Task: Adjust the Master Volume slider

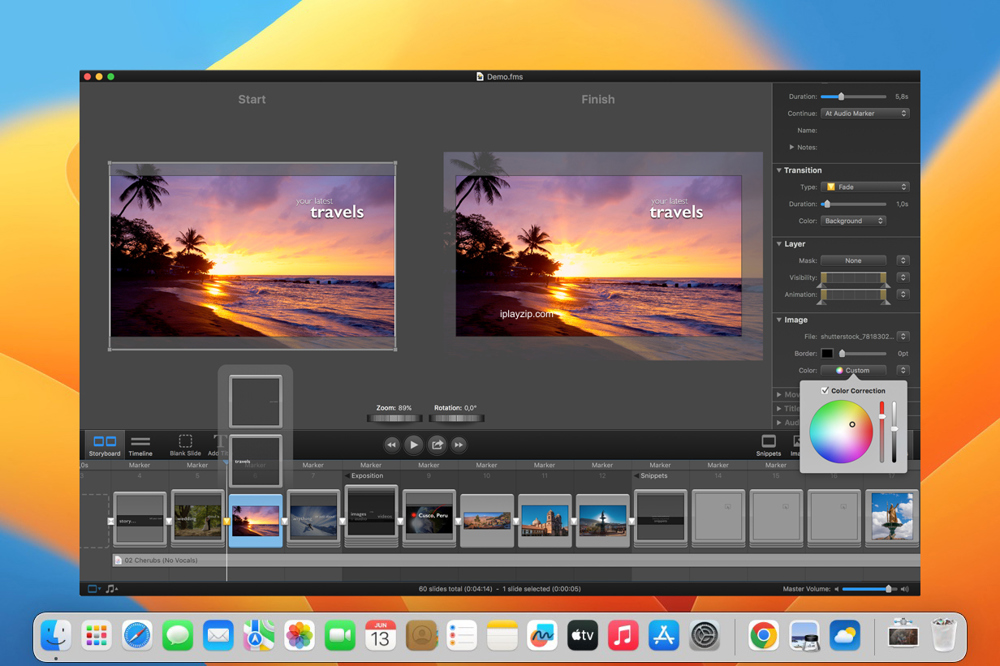Action: point(869,589)
